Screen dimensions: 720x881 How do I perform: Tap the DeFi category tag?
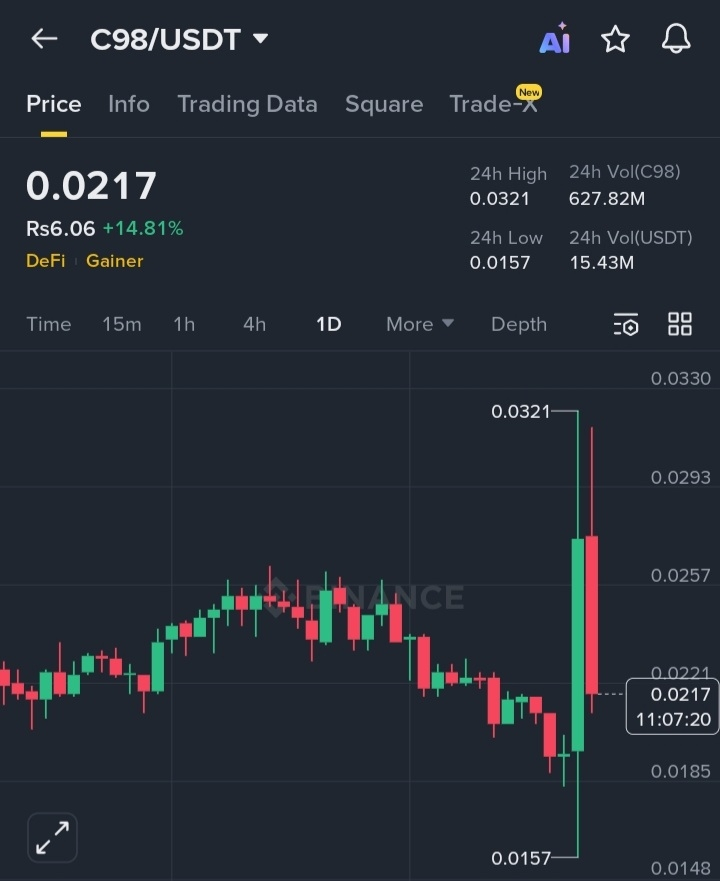pos(46,261)
